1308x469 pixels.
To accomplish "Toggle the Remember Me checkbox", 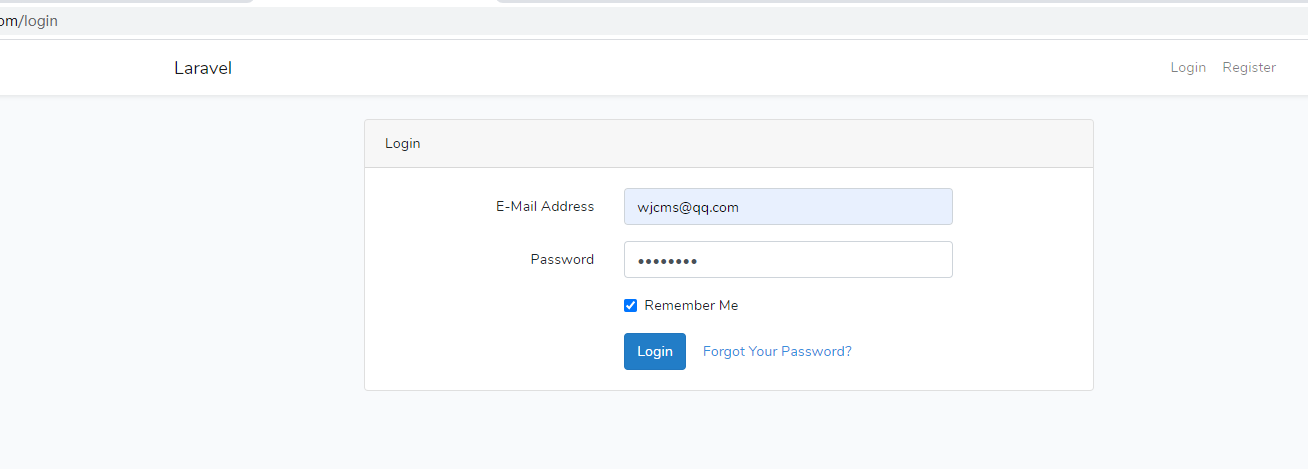I will (631, 306).
